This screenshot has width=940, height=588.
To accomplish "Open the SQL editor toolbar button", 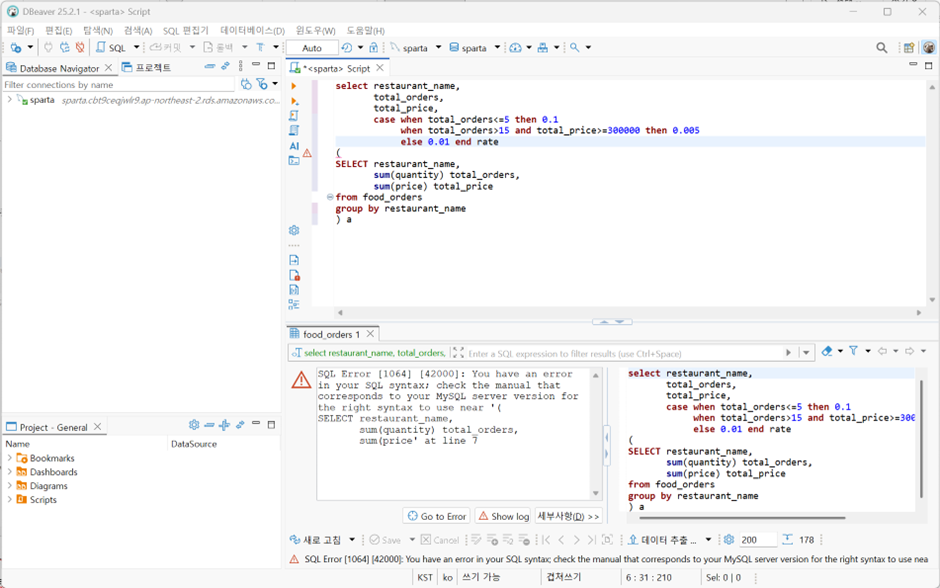I will point(112,47).
